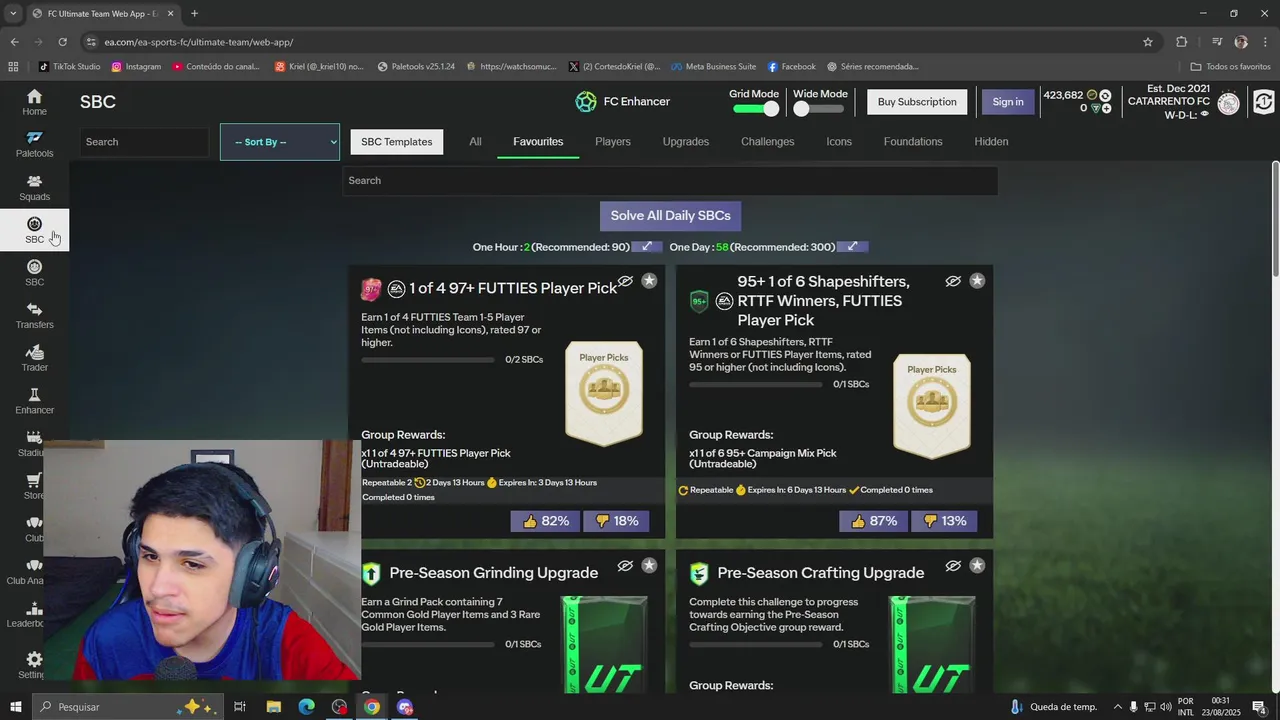Click the club crest badge icon
The image size is (1280, 720).
[x=1229, y=102]
